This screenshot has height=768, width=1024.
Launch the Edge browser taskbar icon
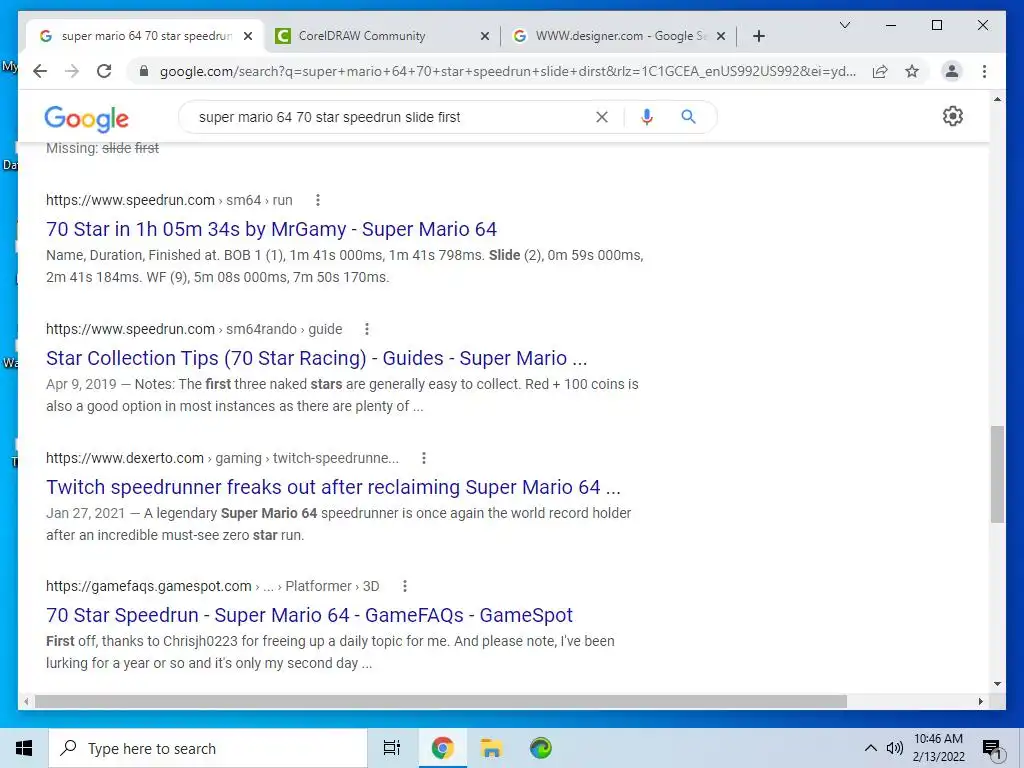click(x=541, y=748)
